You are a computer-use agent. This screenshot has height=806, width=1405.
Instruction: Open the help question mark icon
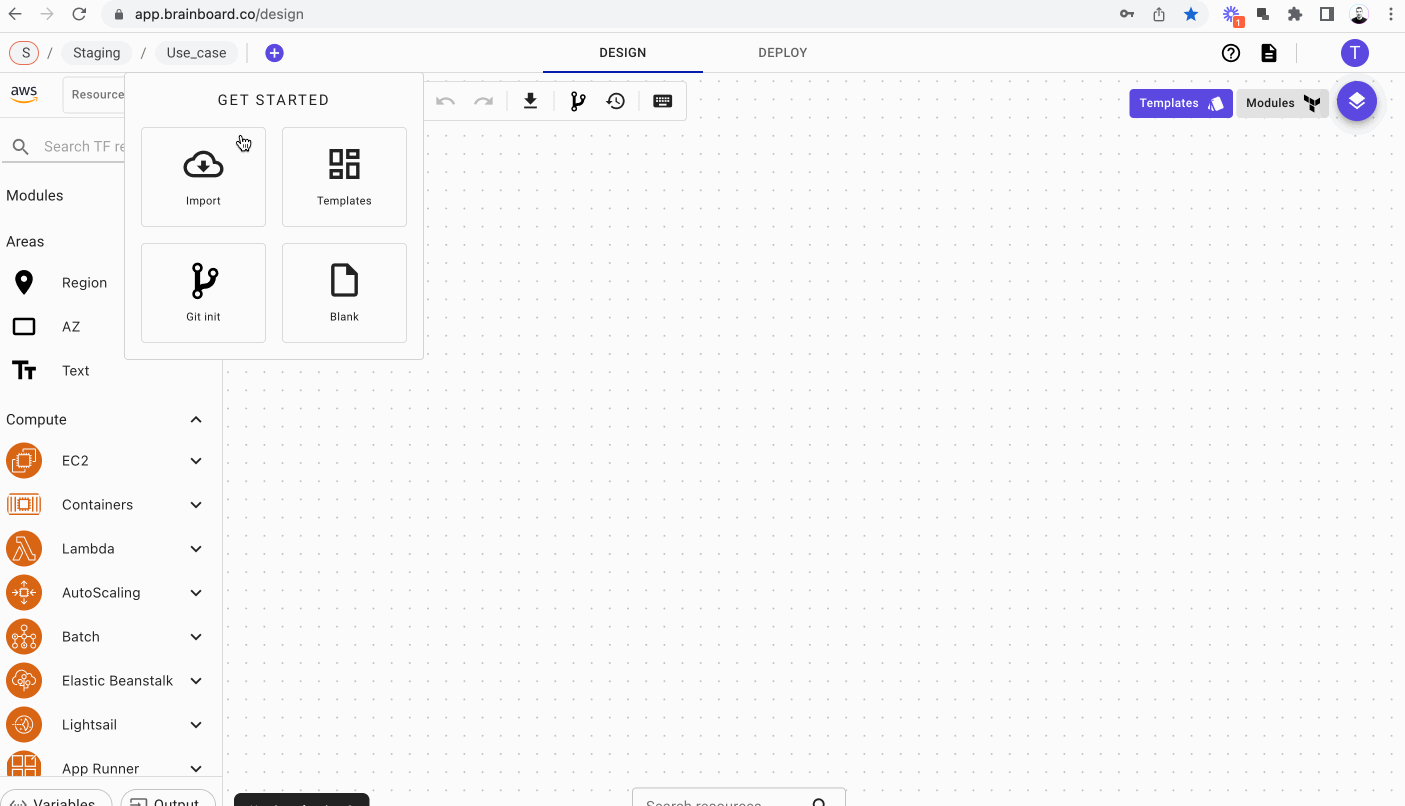pos(1231,53)
